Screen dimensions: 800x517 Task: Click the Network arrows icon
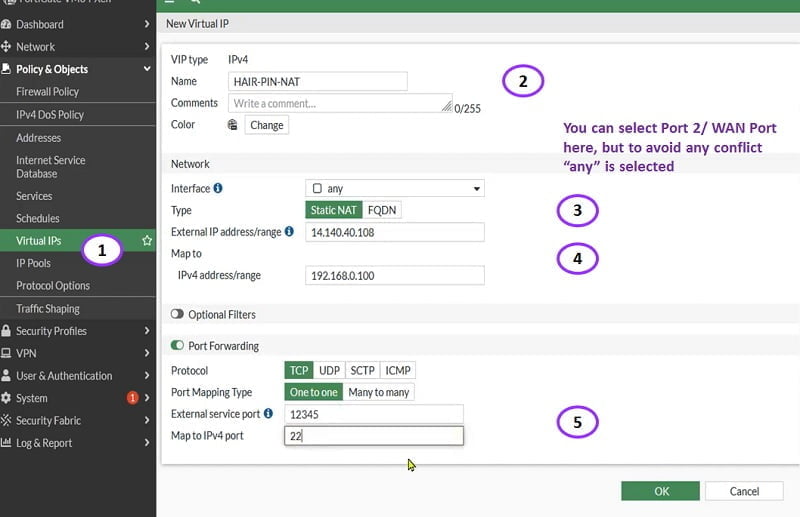(x=6, y=46)
